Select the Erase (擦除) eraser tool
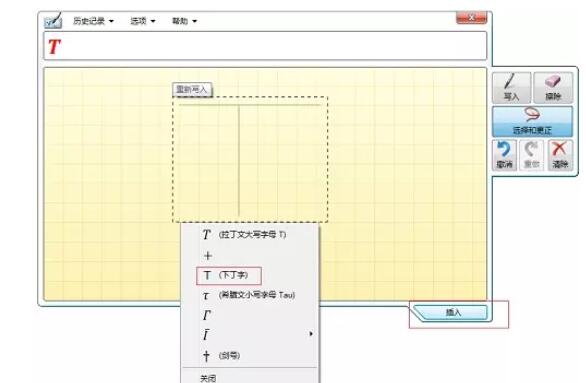Screen dimensions: 586x383 tap(553, 88)
